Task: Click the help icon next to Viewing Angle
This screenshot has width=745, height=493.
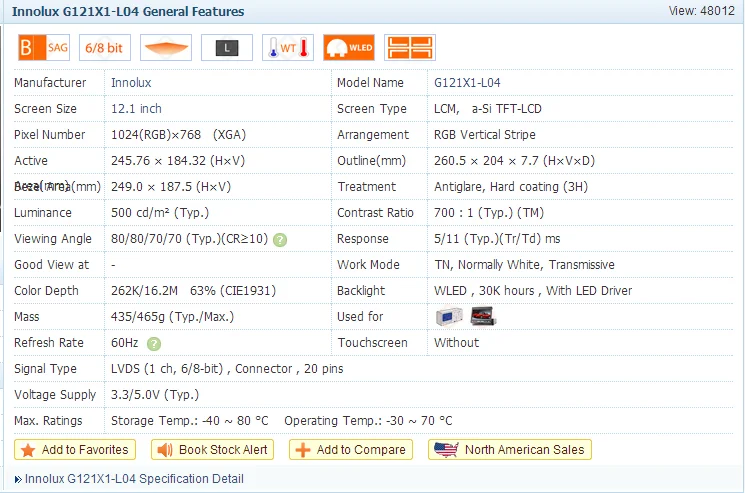Action: [280, 240]
